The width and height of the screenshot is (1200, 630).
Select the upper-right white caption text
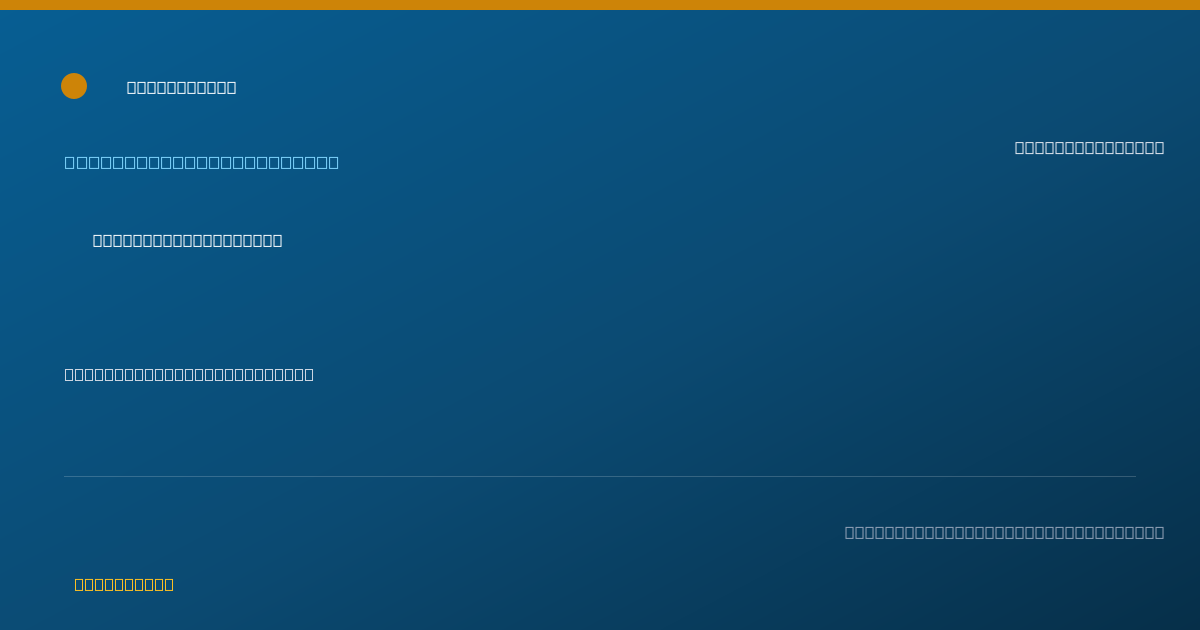click(x=1089, y=148)
